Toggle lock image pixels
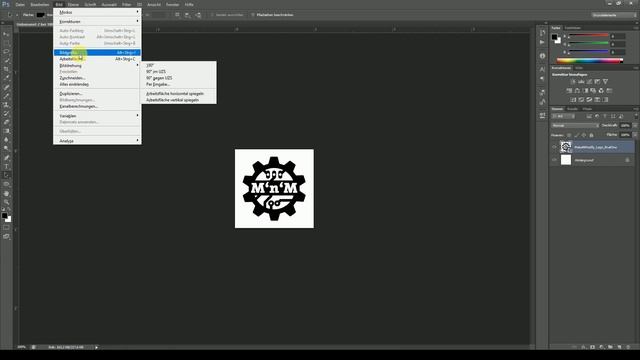640x360 pixels. 577,135
